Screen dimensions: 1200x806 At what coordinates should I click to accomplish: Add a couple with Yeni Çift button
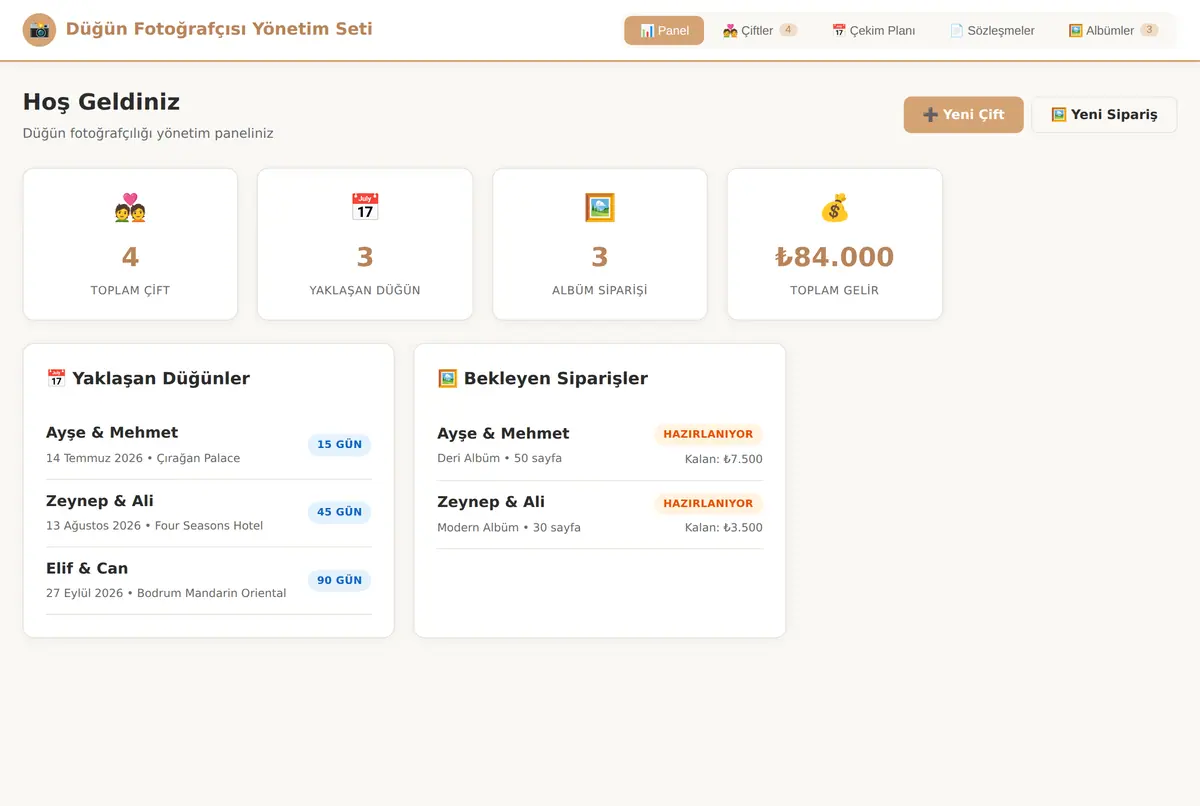tap(963, 115)
